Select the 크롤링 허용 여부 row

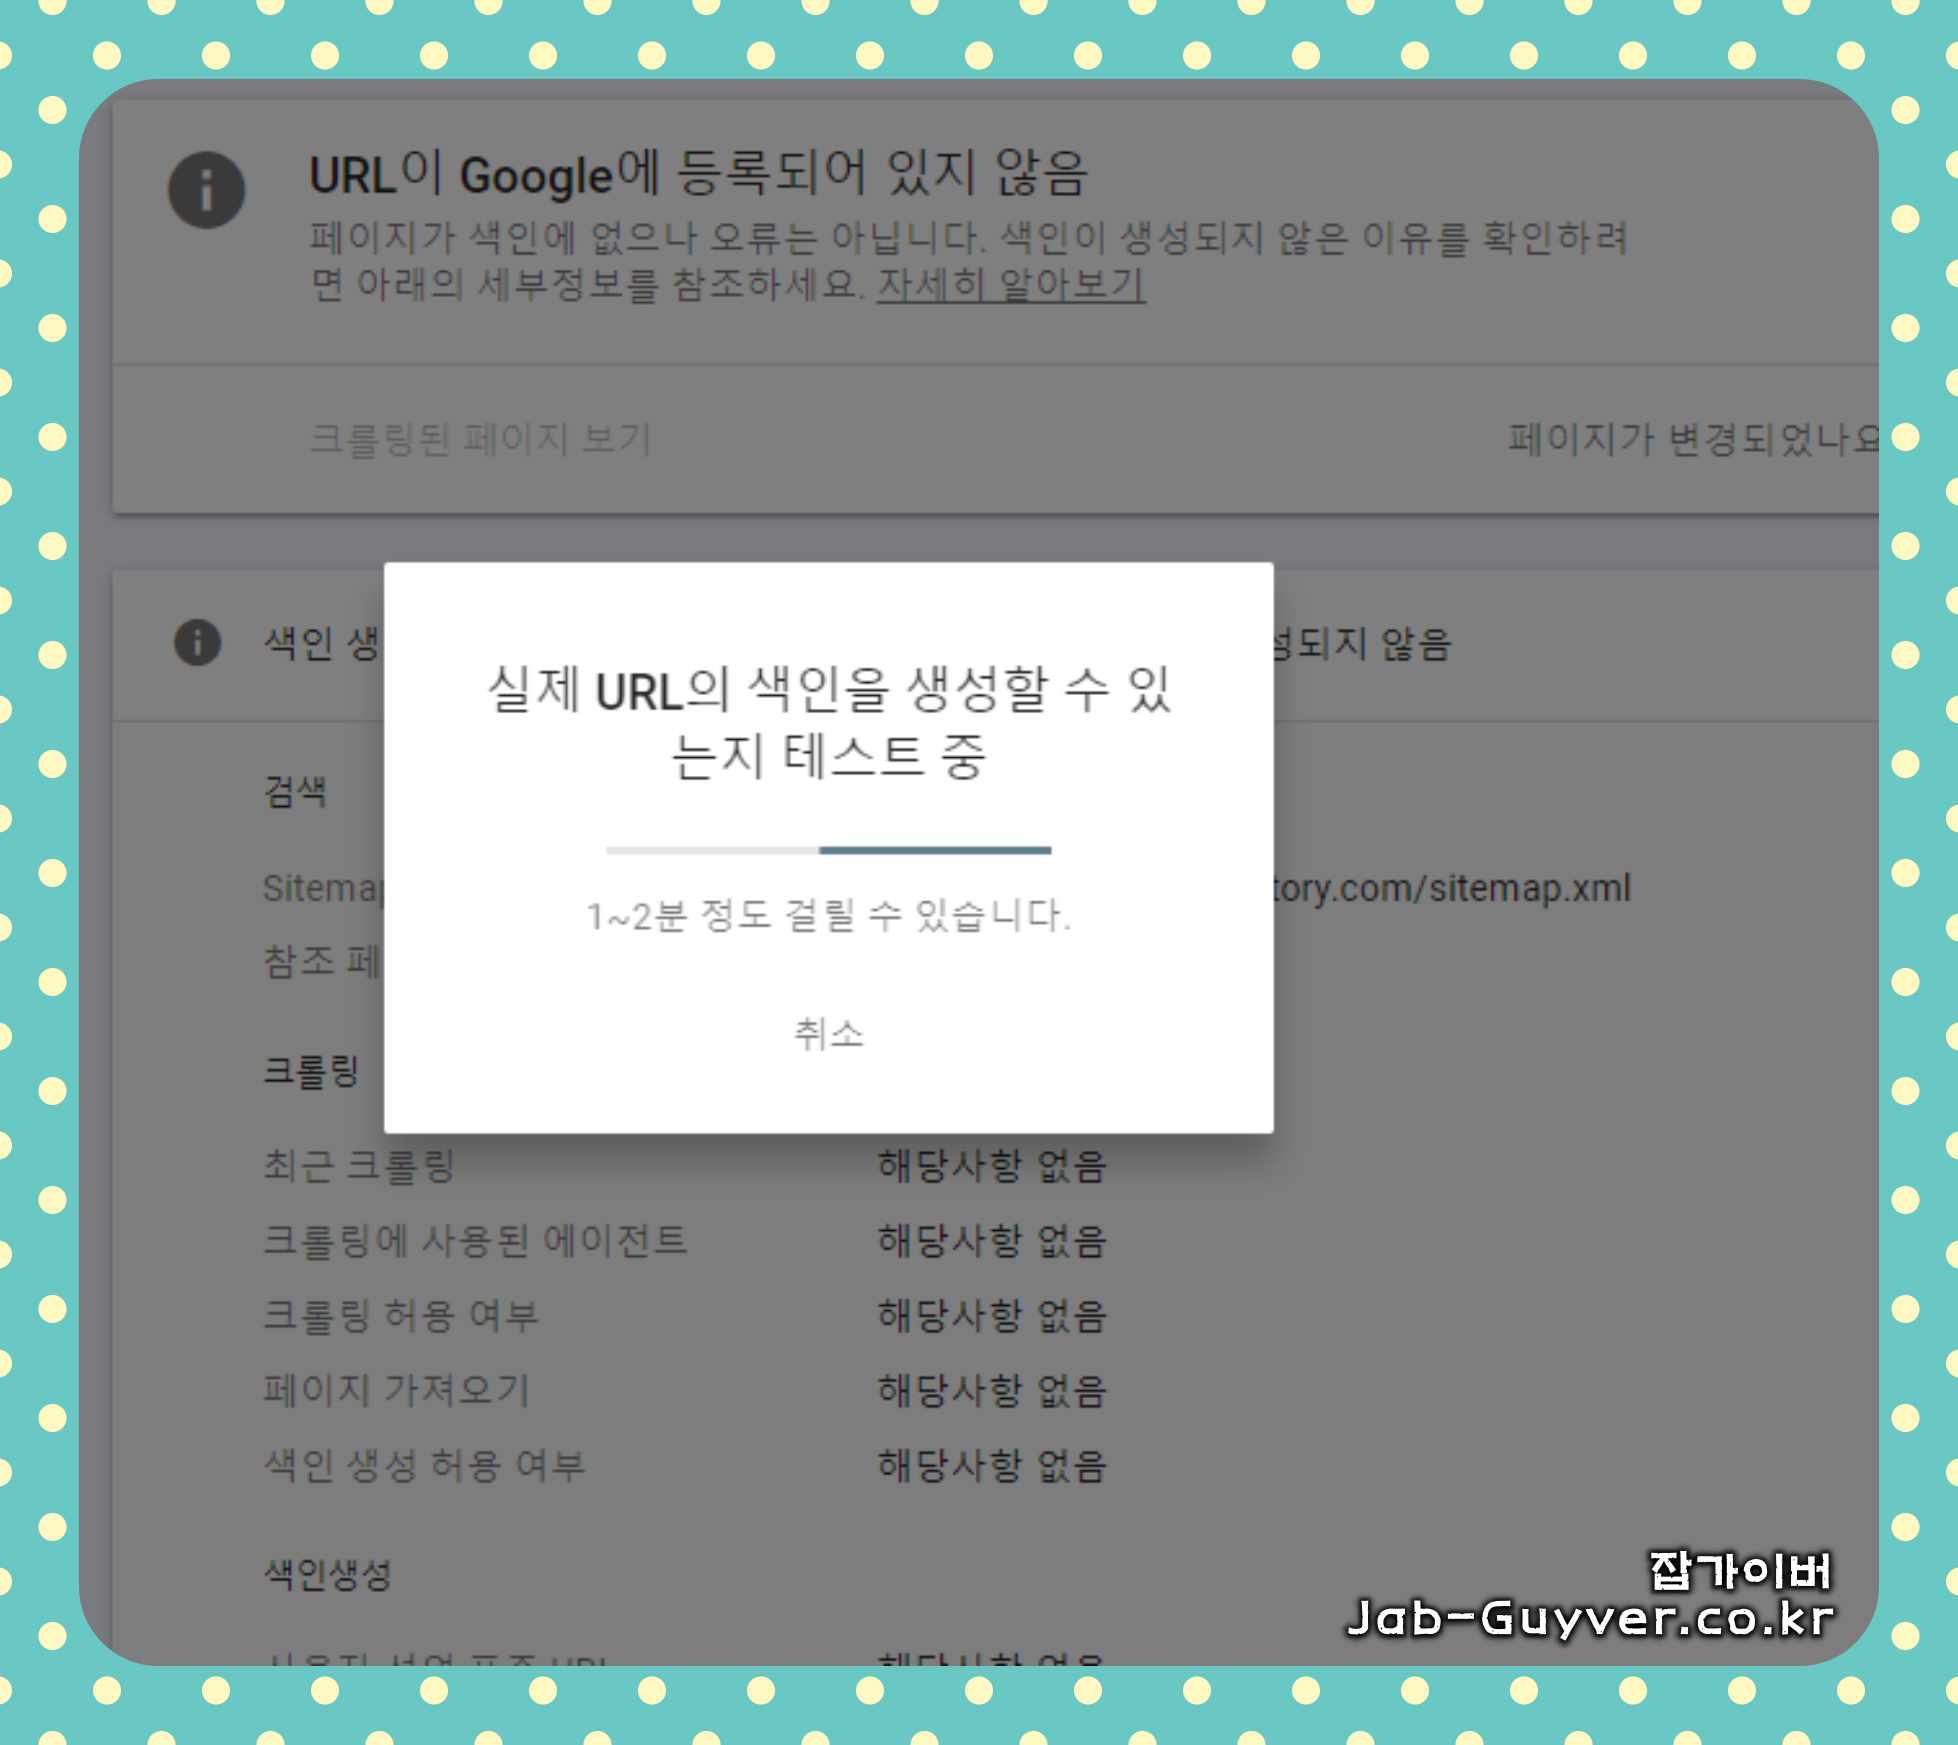pos(401,1315)
